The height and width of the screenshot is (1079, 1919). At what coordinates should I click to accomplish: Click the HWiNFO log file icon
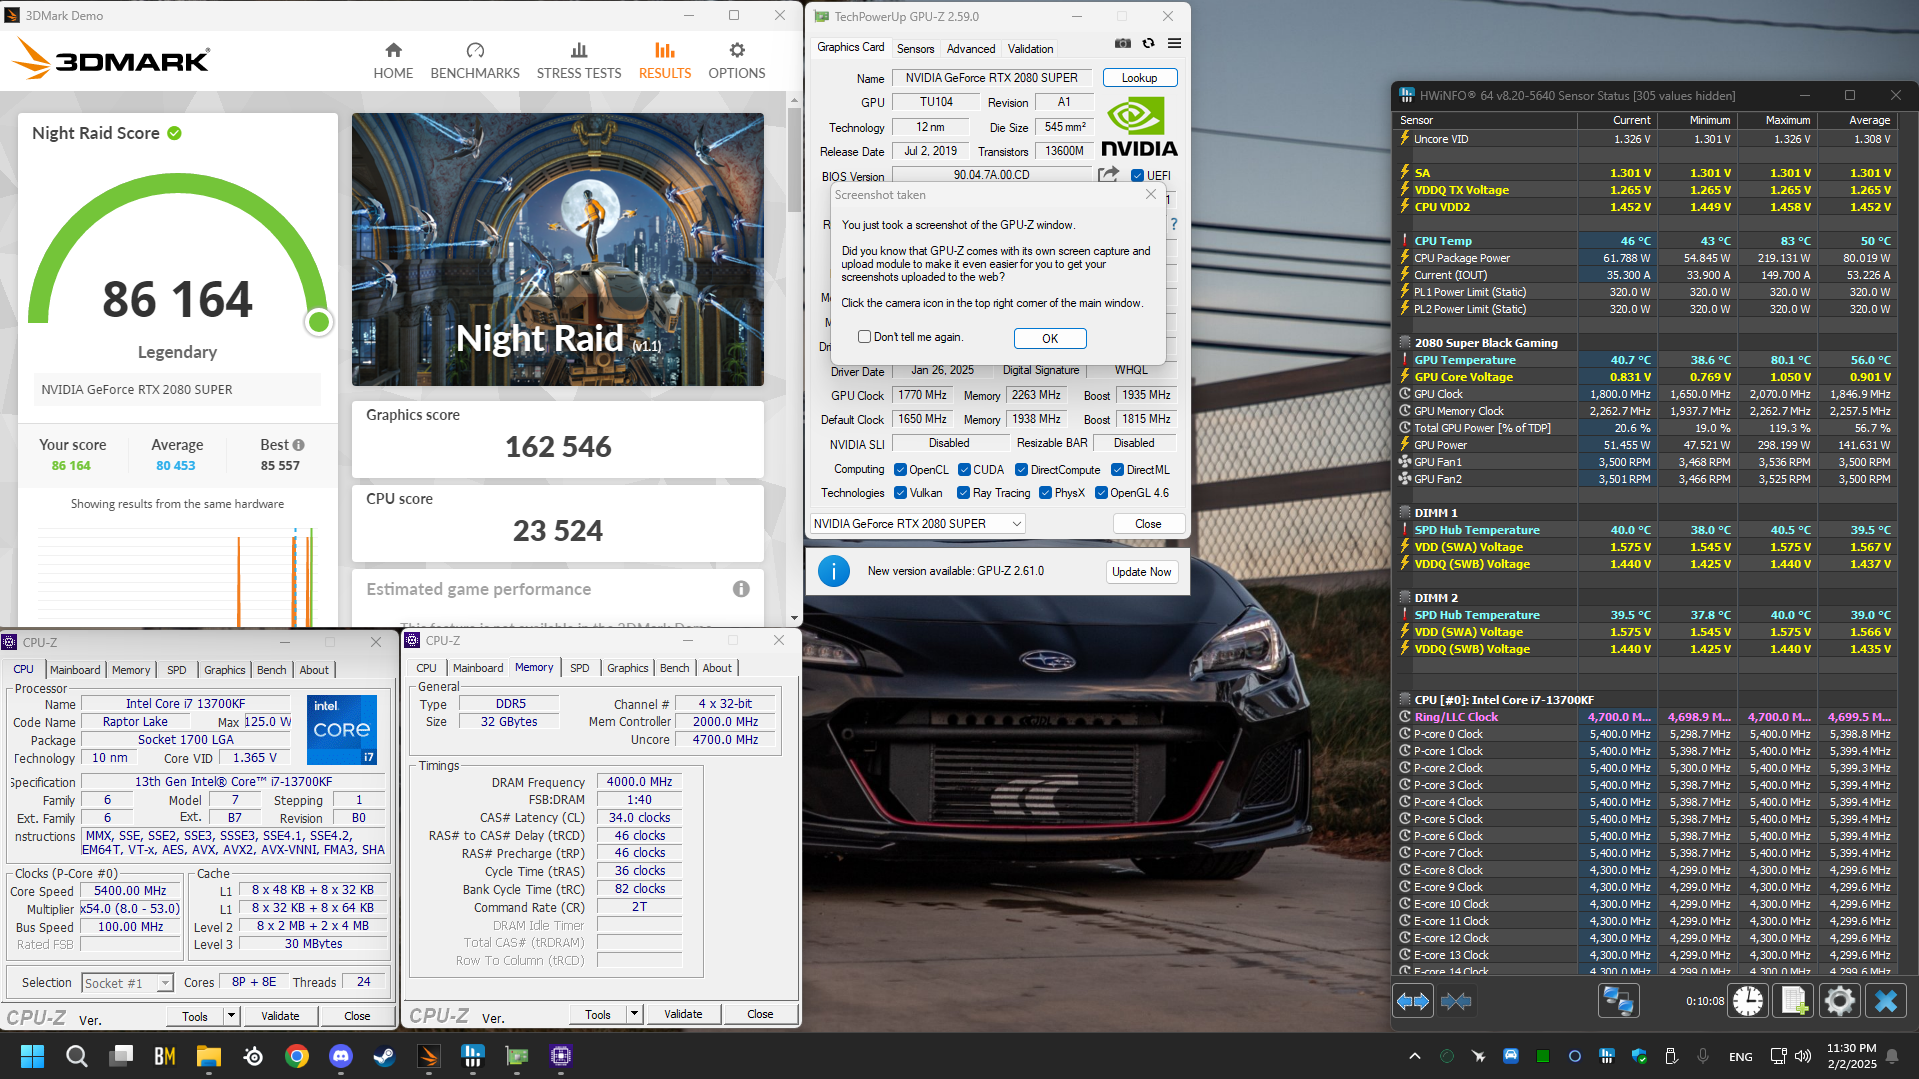click(x=1794, y=1001)
